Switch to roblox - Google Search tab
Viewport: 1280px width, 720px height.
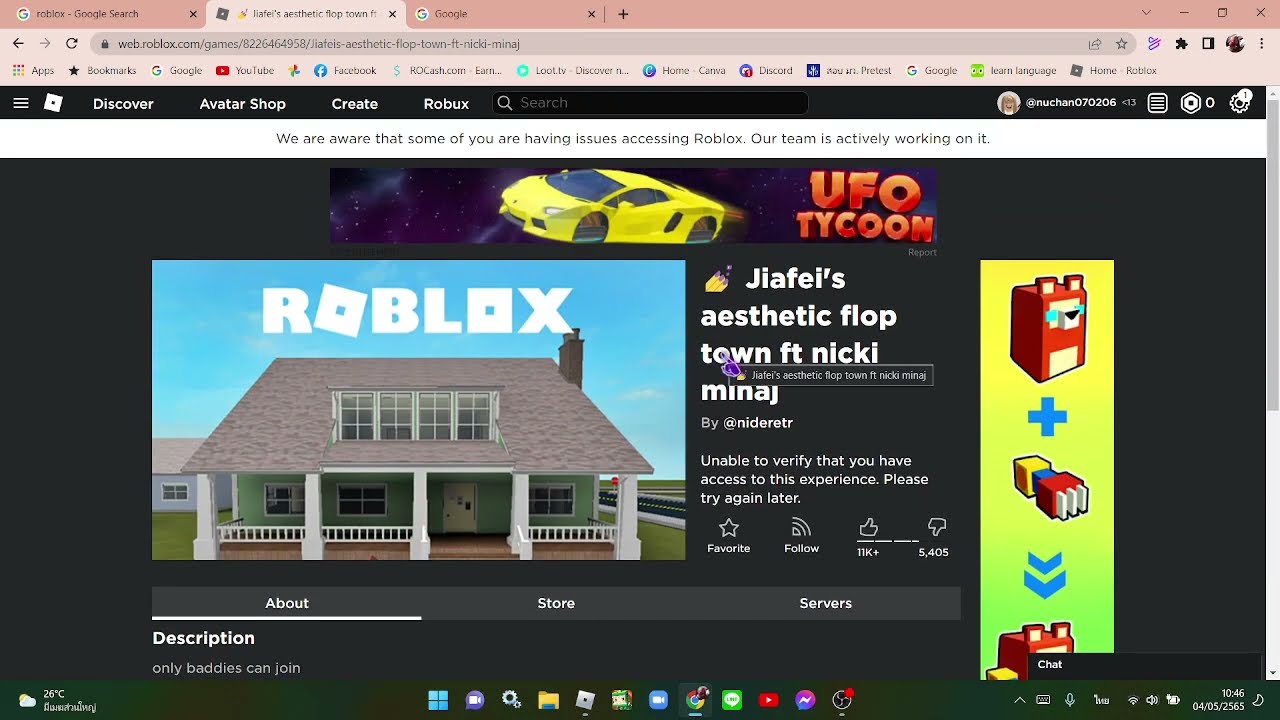point(104,14)
